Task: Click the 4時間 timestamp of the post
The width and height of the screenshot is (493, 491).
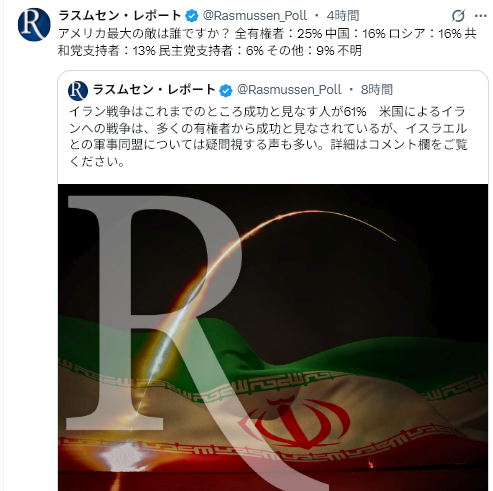Action: click(343, 15)
